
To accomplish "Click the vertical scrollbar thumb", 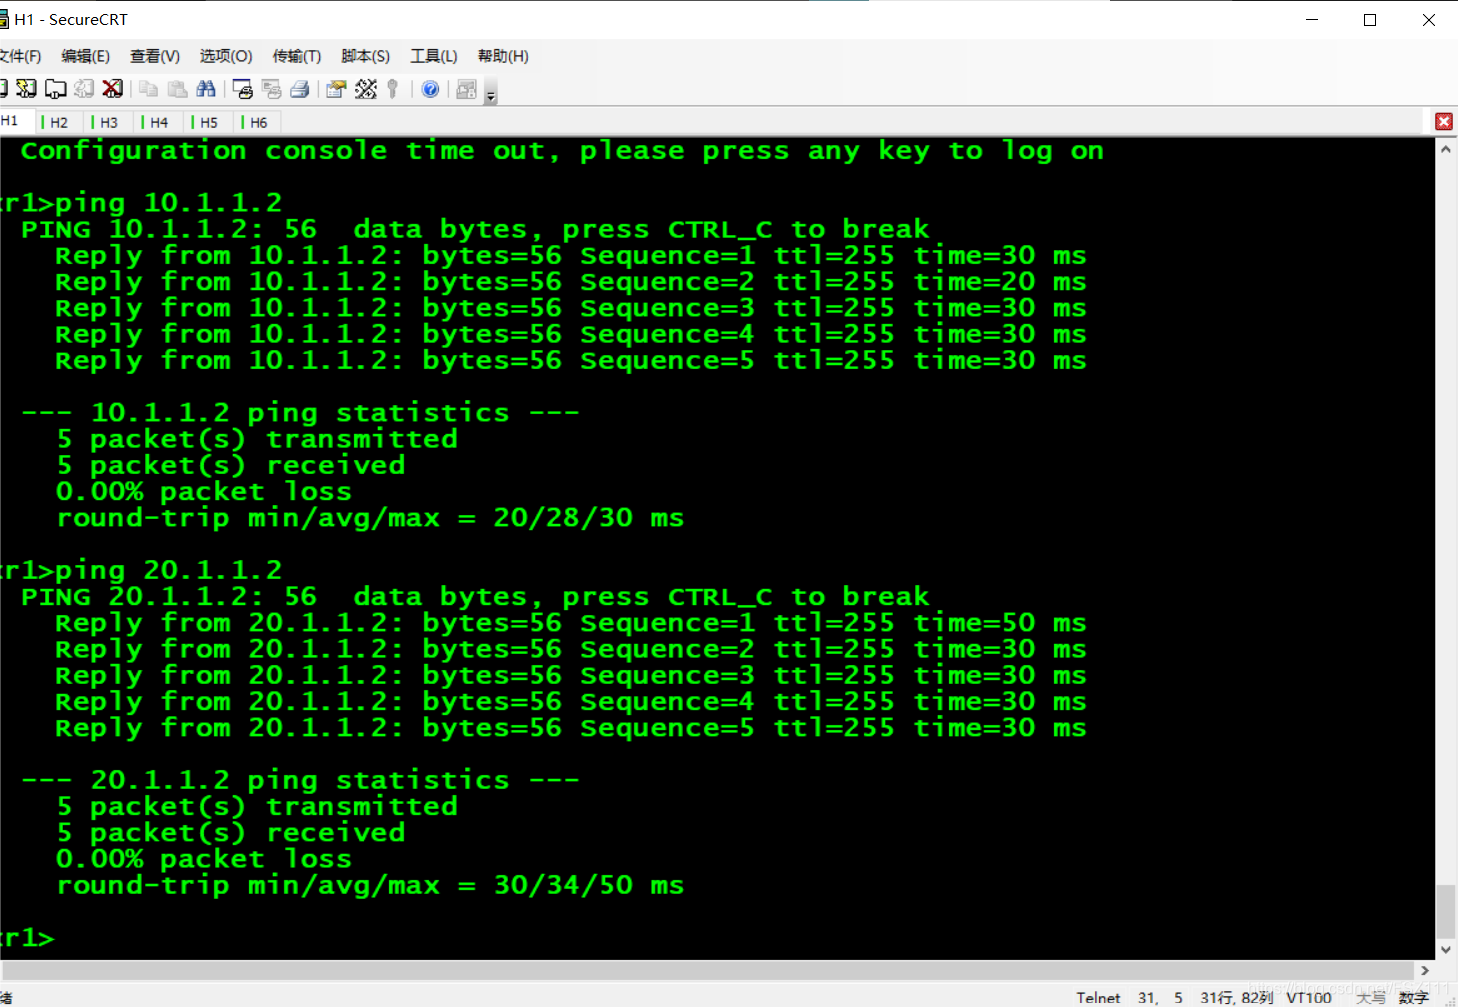I will [1446, 911].
